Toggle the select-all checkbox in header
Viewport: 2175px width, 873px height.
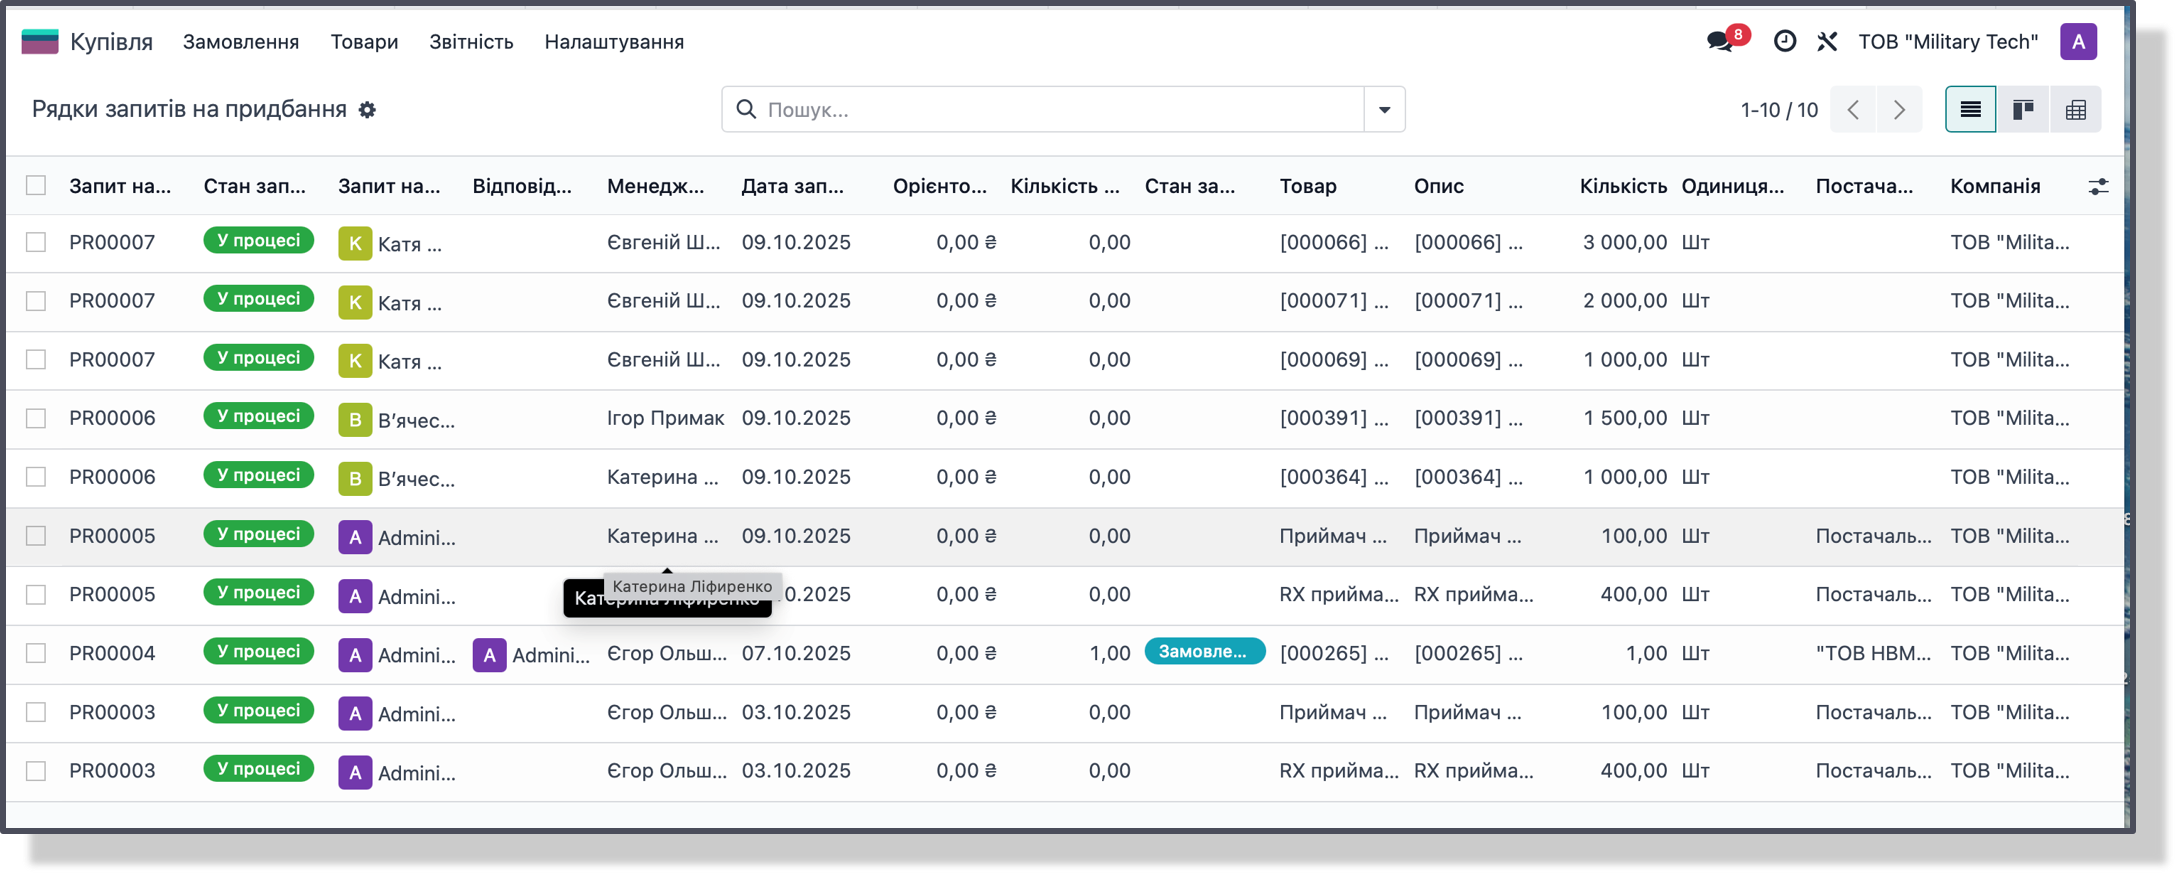(x=36, y=185)
